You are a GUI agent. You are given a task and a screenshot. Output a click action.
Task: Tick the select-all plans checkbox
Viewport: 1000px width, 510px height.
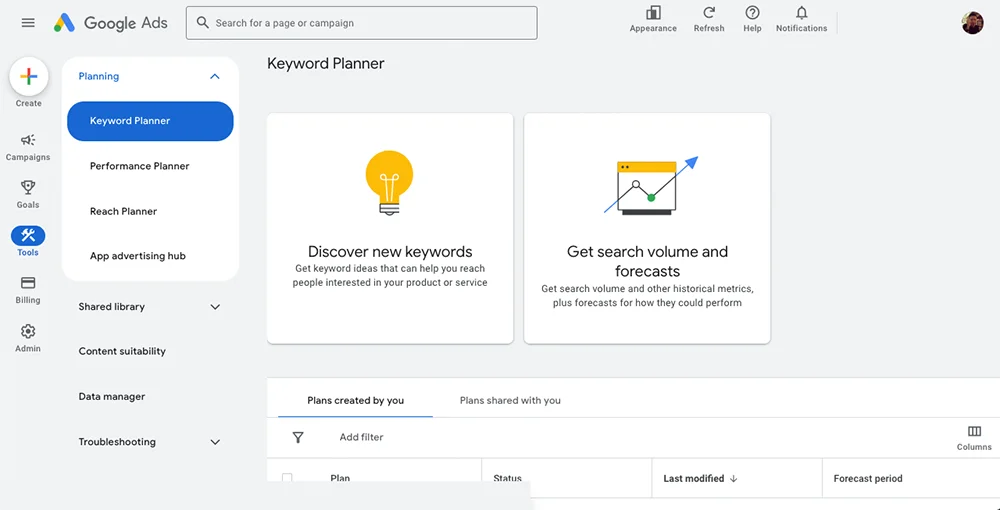pyautogui.click(x=288, y=478)
